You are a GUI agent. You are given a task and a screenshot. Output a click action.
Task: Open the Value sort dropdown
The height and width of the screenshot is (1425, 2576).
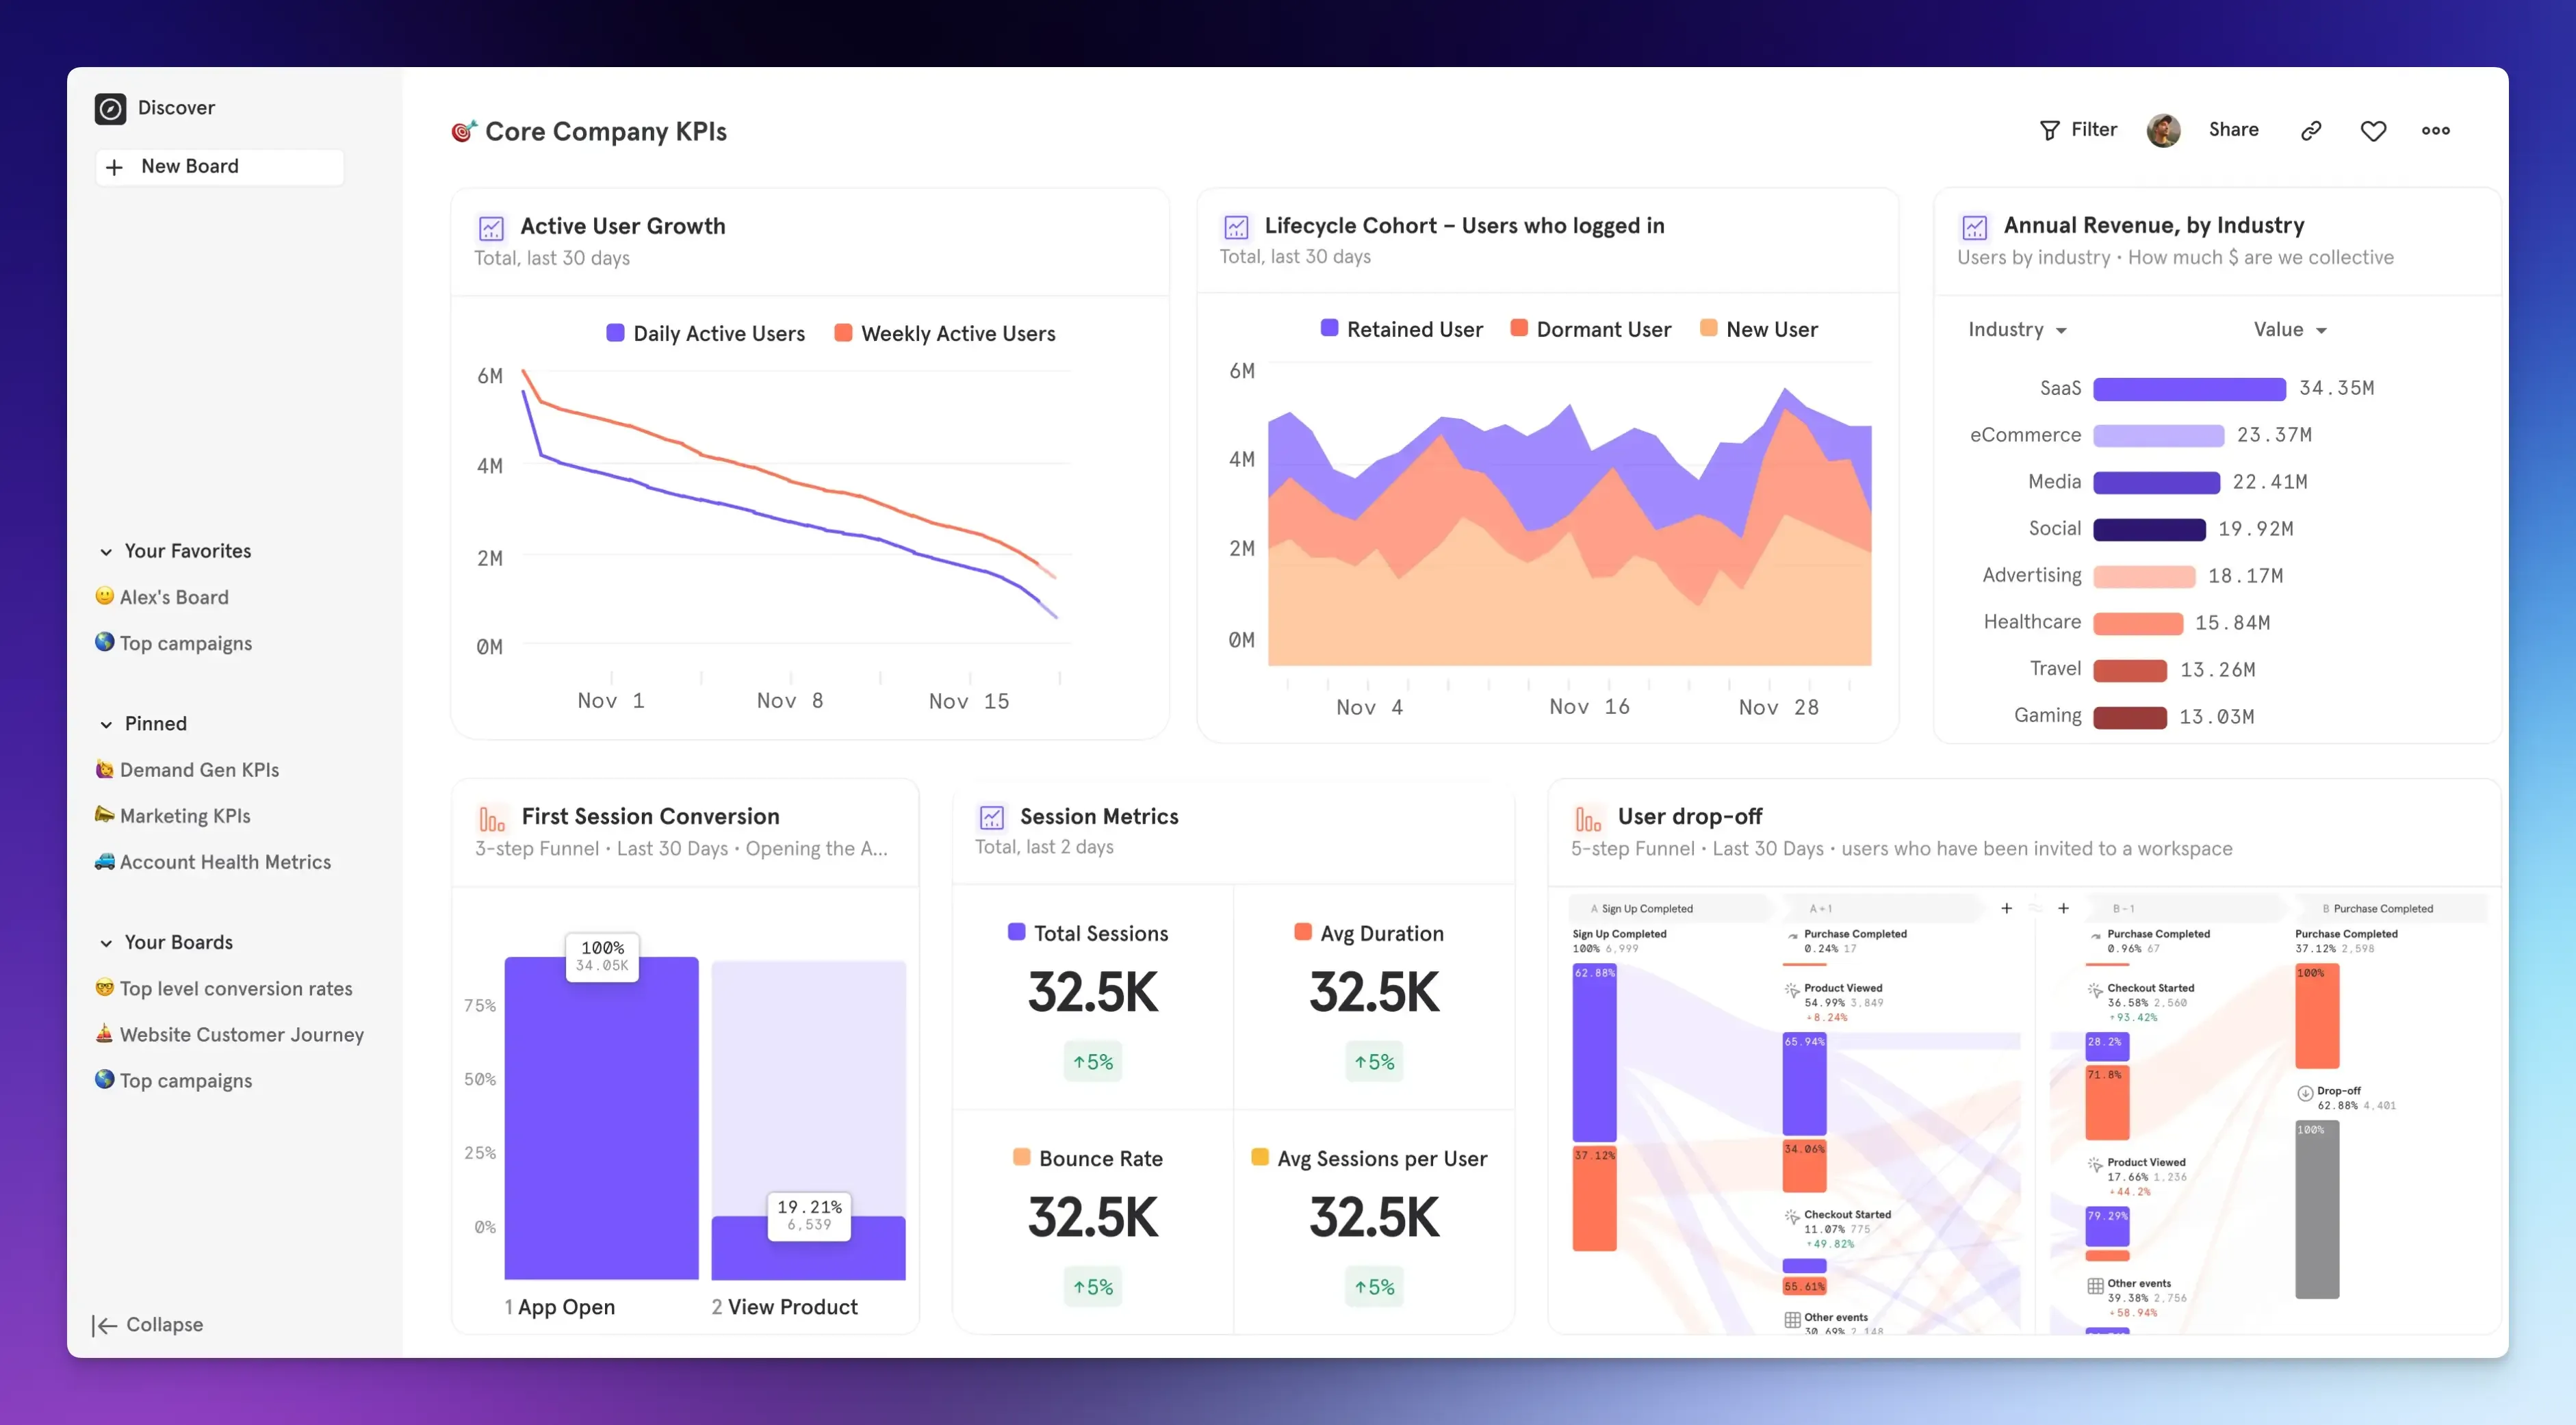[x=2291, y=330]
